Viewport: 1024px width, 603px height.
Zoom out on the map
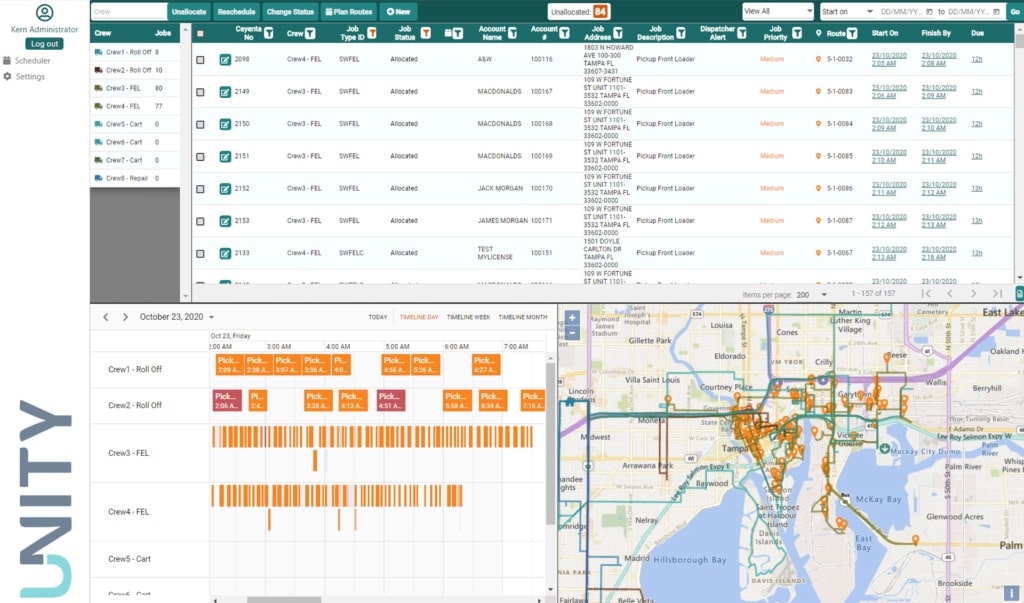click(x=572, y=332)
